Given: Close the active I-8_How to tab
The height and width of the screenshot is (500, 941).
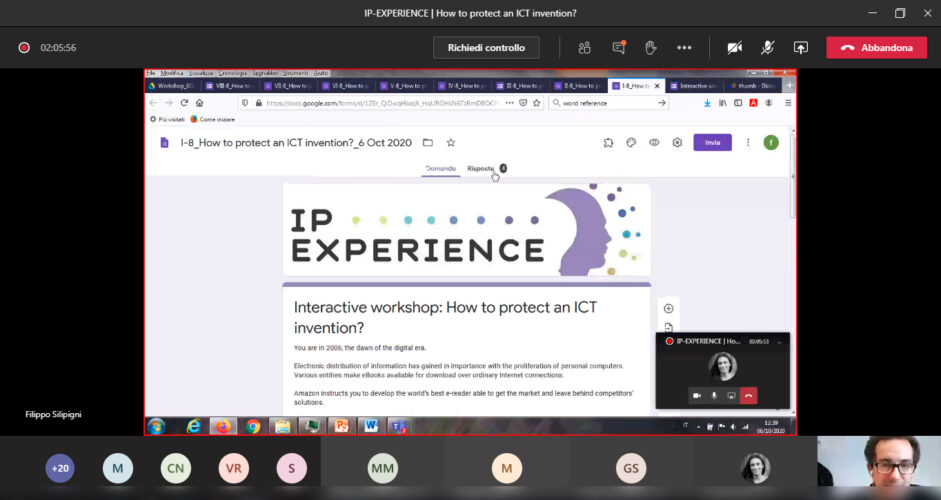Looking at the screenshot, I should pyautogui.click(x=657, y=86).
